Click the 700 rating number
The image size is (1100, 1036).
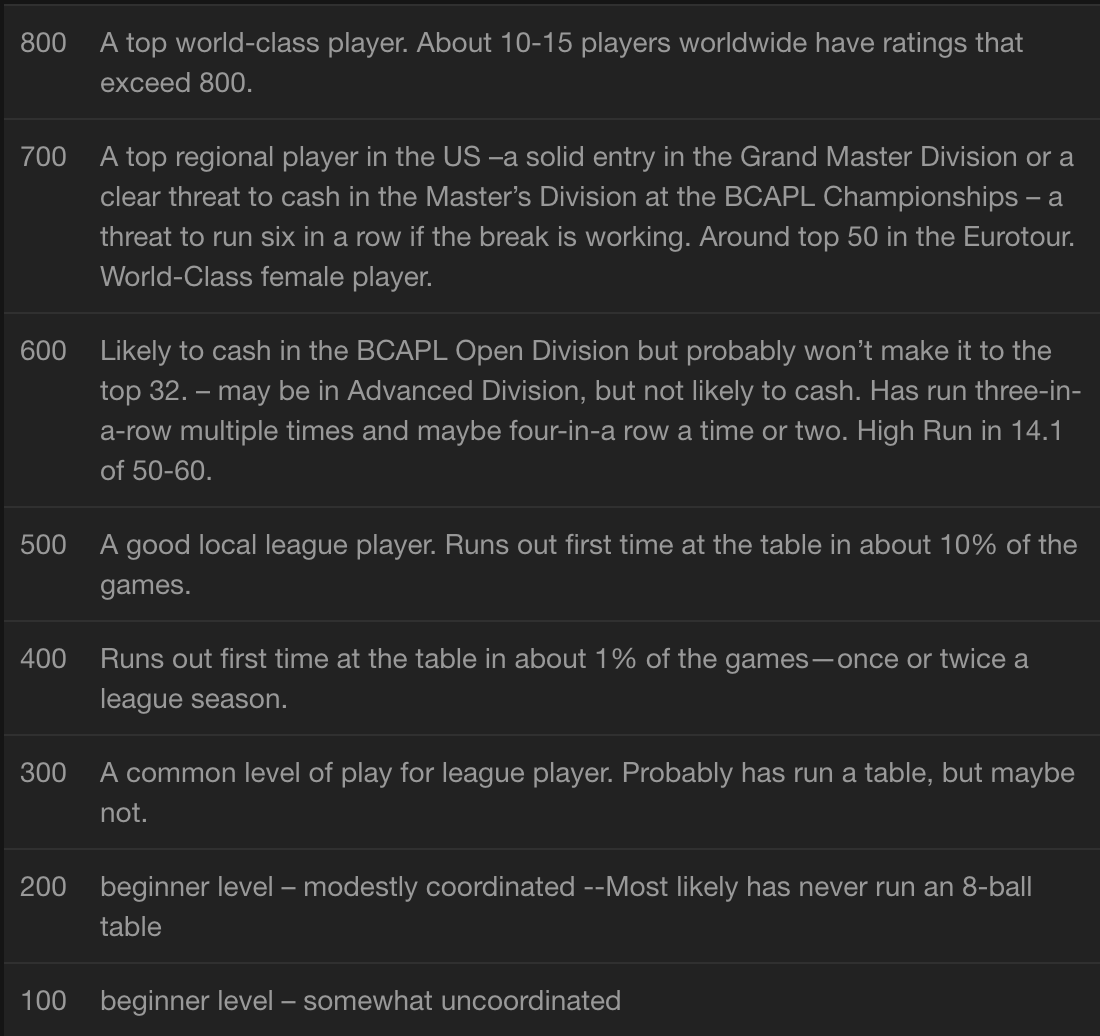[x=43, y=157]
